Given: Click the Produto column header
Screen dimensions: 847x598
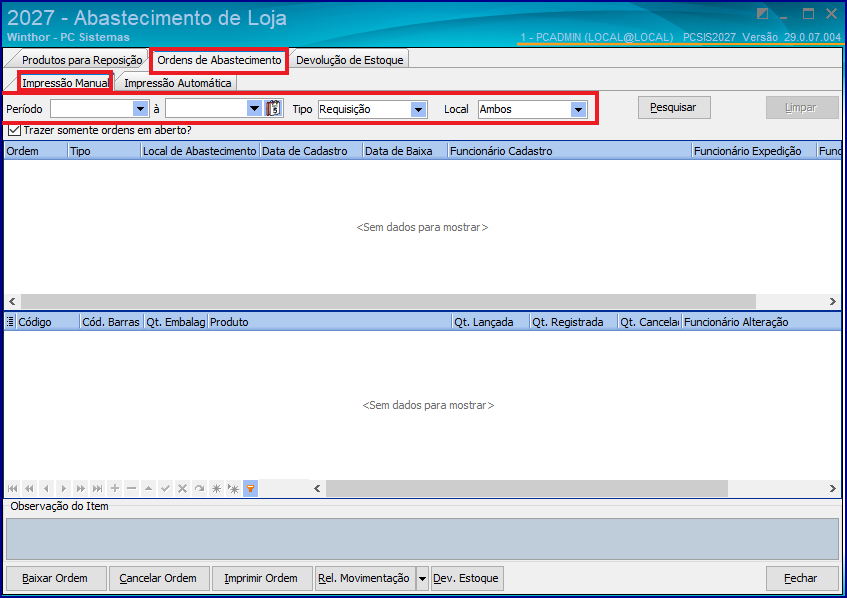Looking at the screenshot, I should point(330,322).
